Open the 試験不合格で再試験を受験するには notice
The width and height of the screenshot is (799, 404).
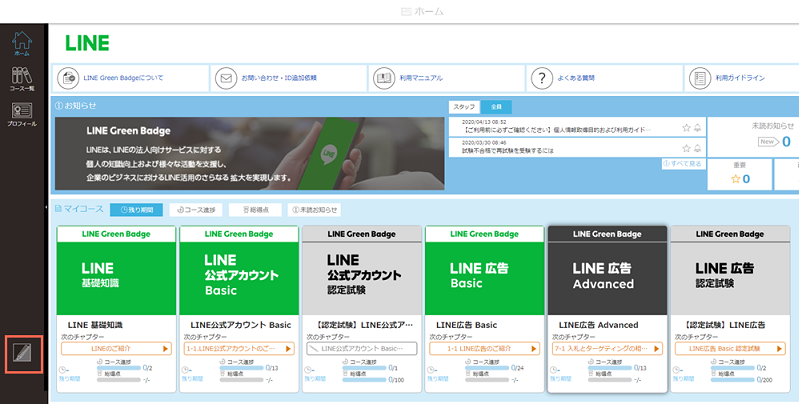(x=508, y=151)
